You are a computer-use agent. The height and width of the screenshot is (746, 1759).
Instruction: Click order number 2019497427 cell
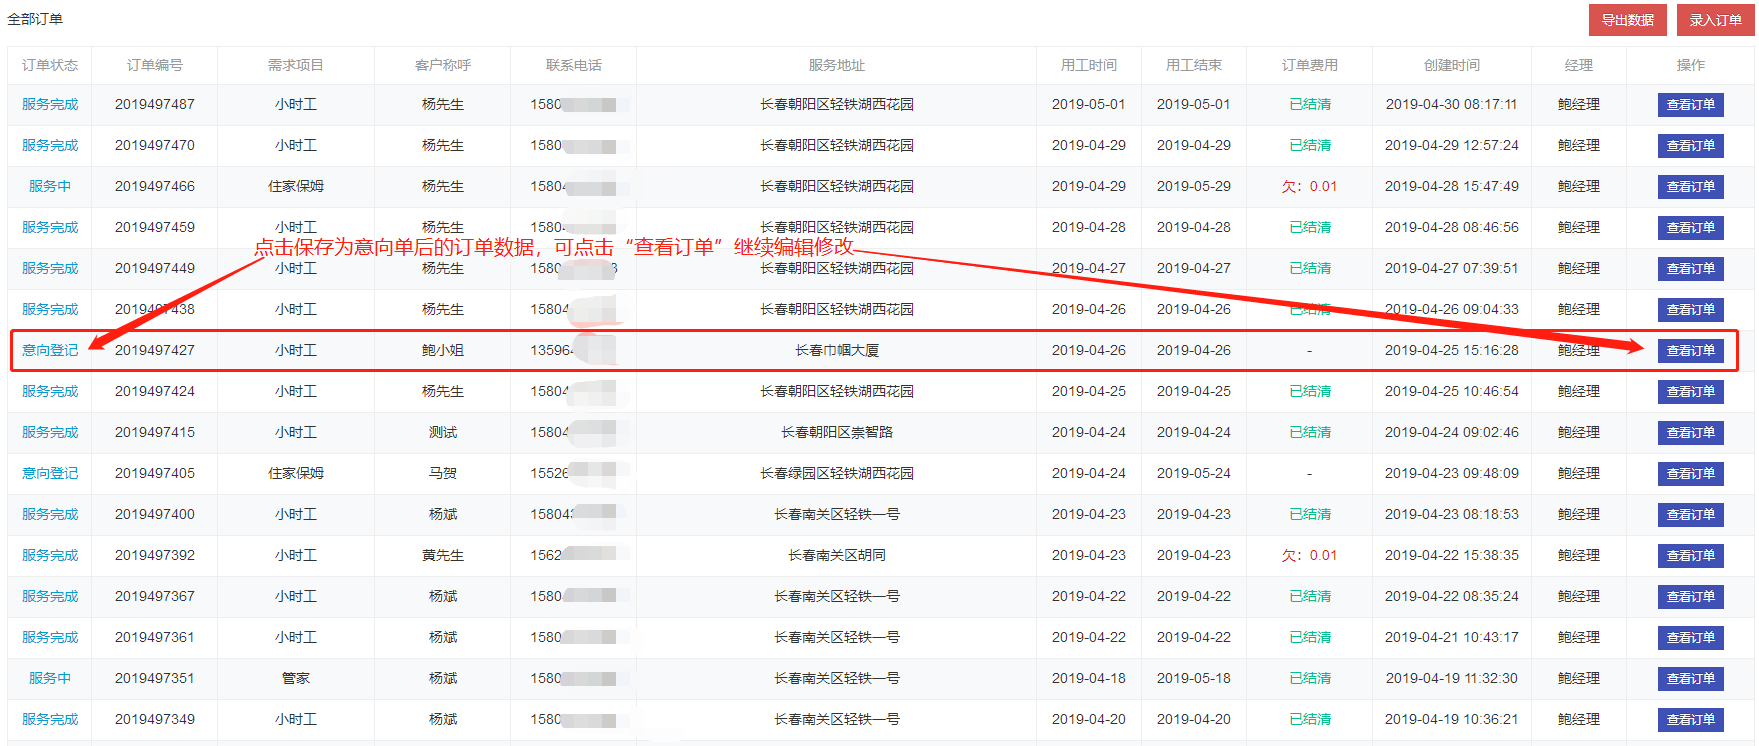[x=155, y=350]
